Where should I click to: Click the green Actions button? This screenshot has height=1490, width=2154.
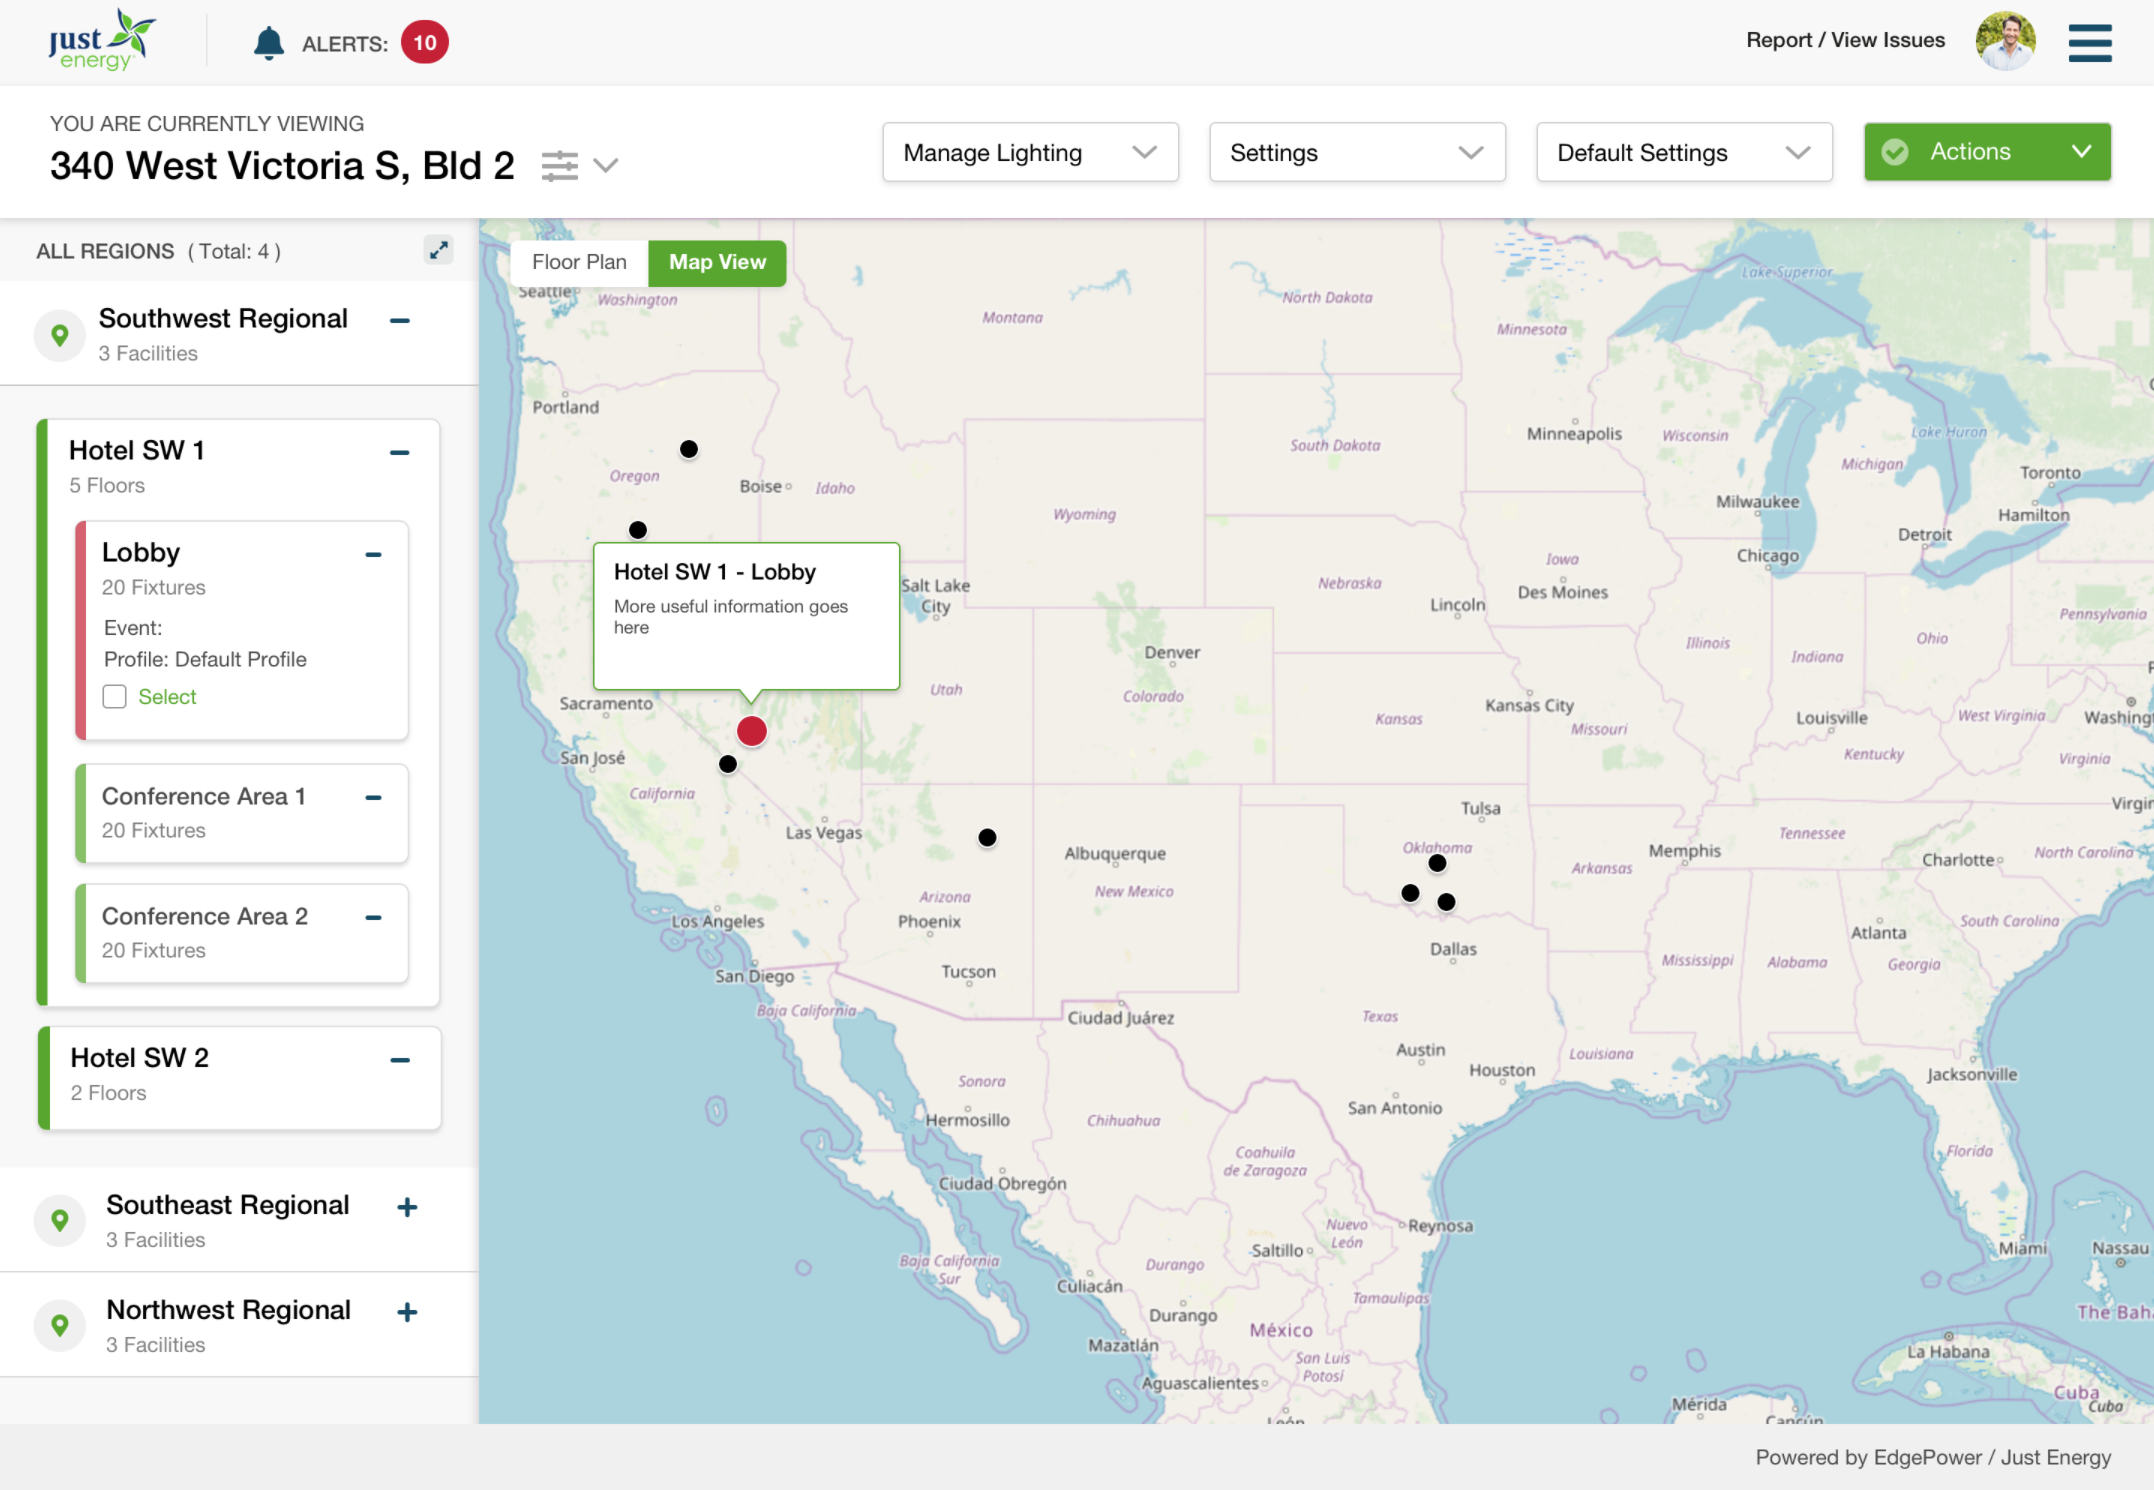coord(1986,152)
